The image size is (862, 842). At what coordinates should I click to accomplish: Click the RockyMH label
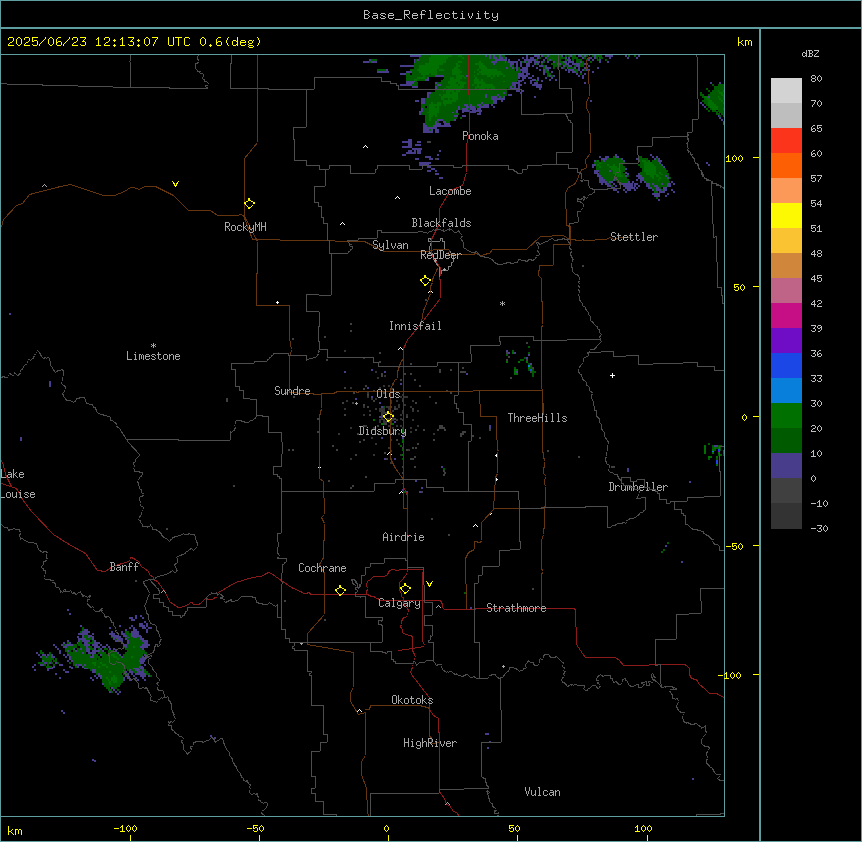[245, 227]
